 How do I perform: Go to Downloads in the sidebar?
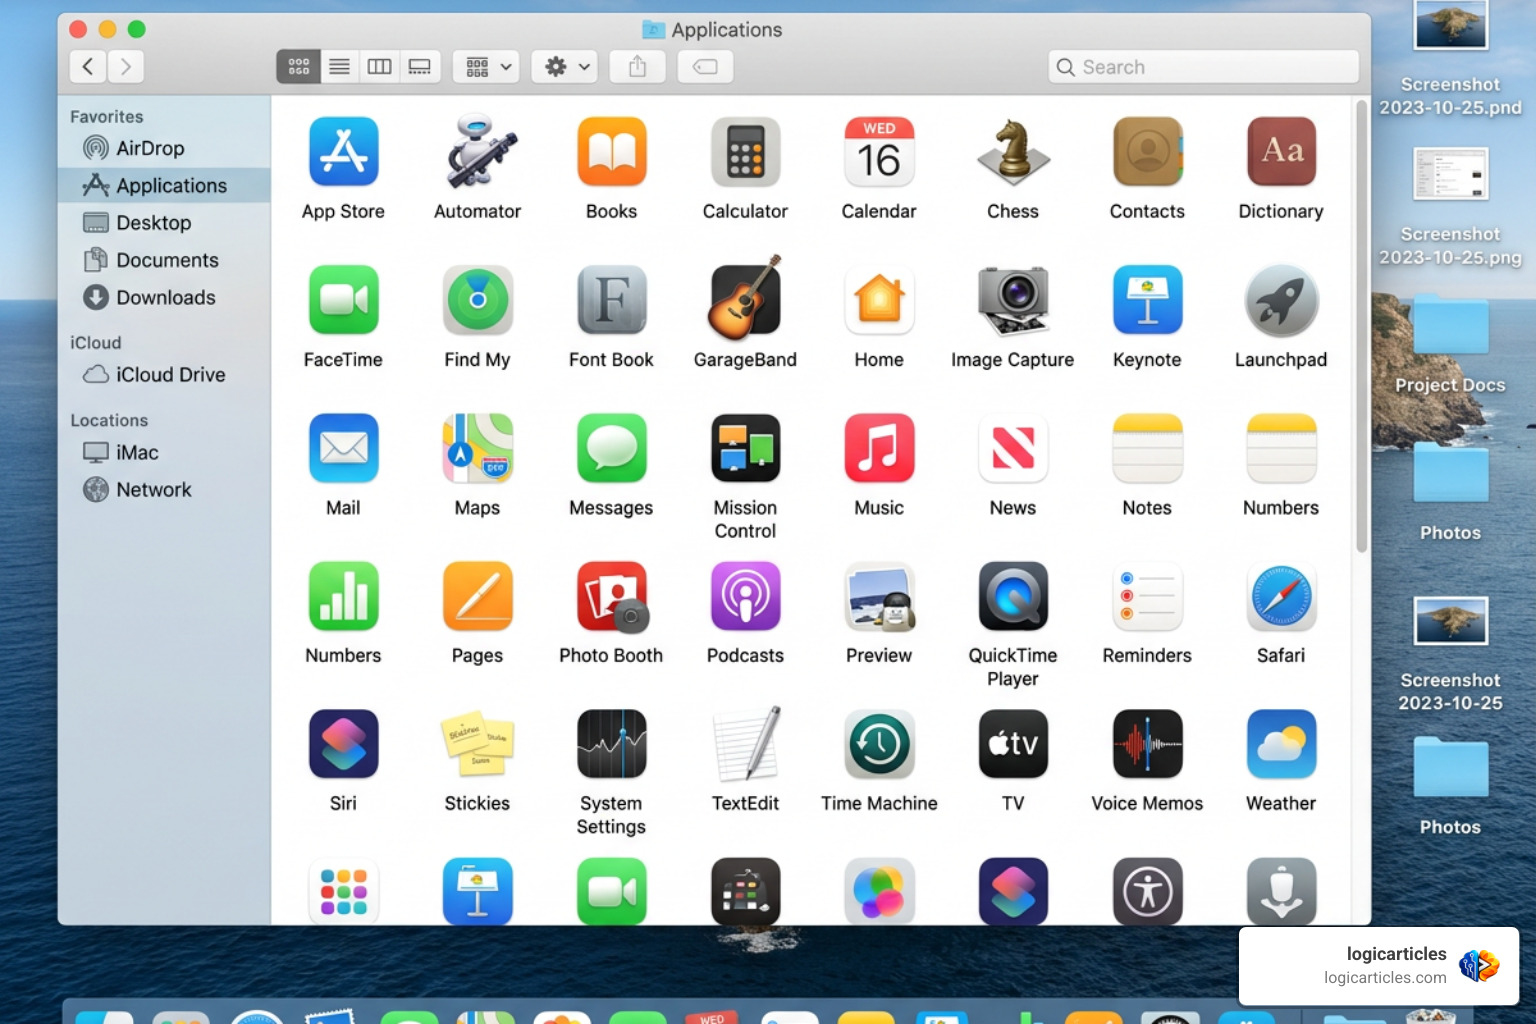[x=164, y=297]
